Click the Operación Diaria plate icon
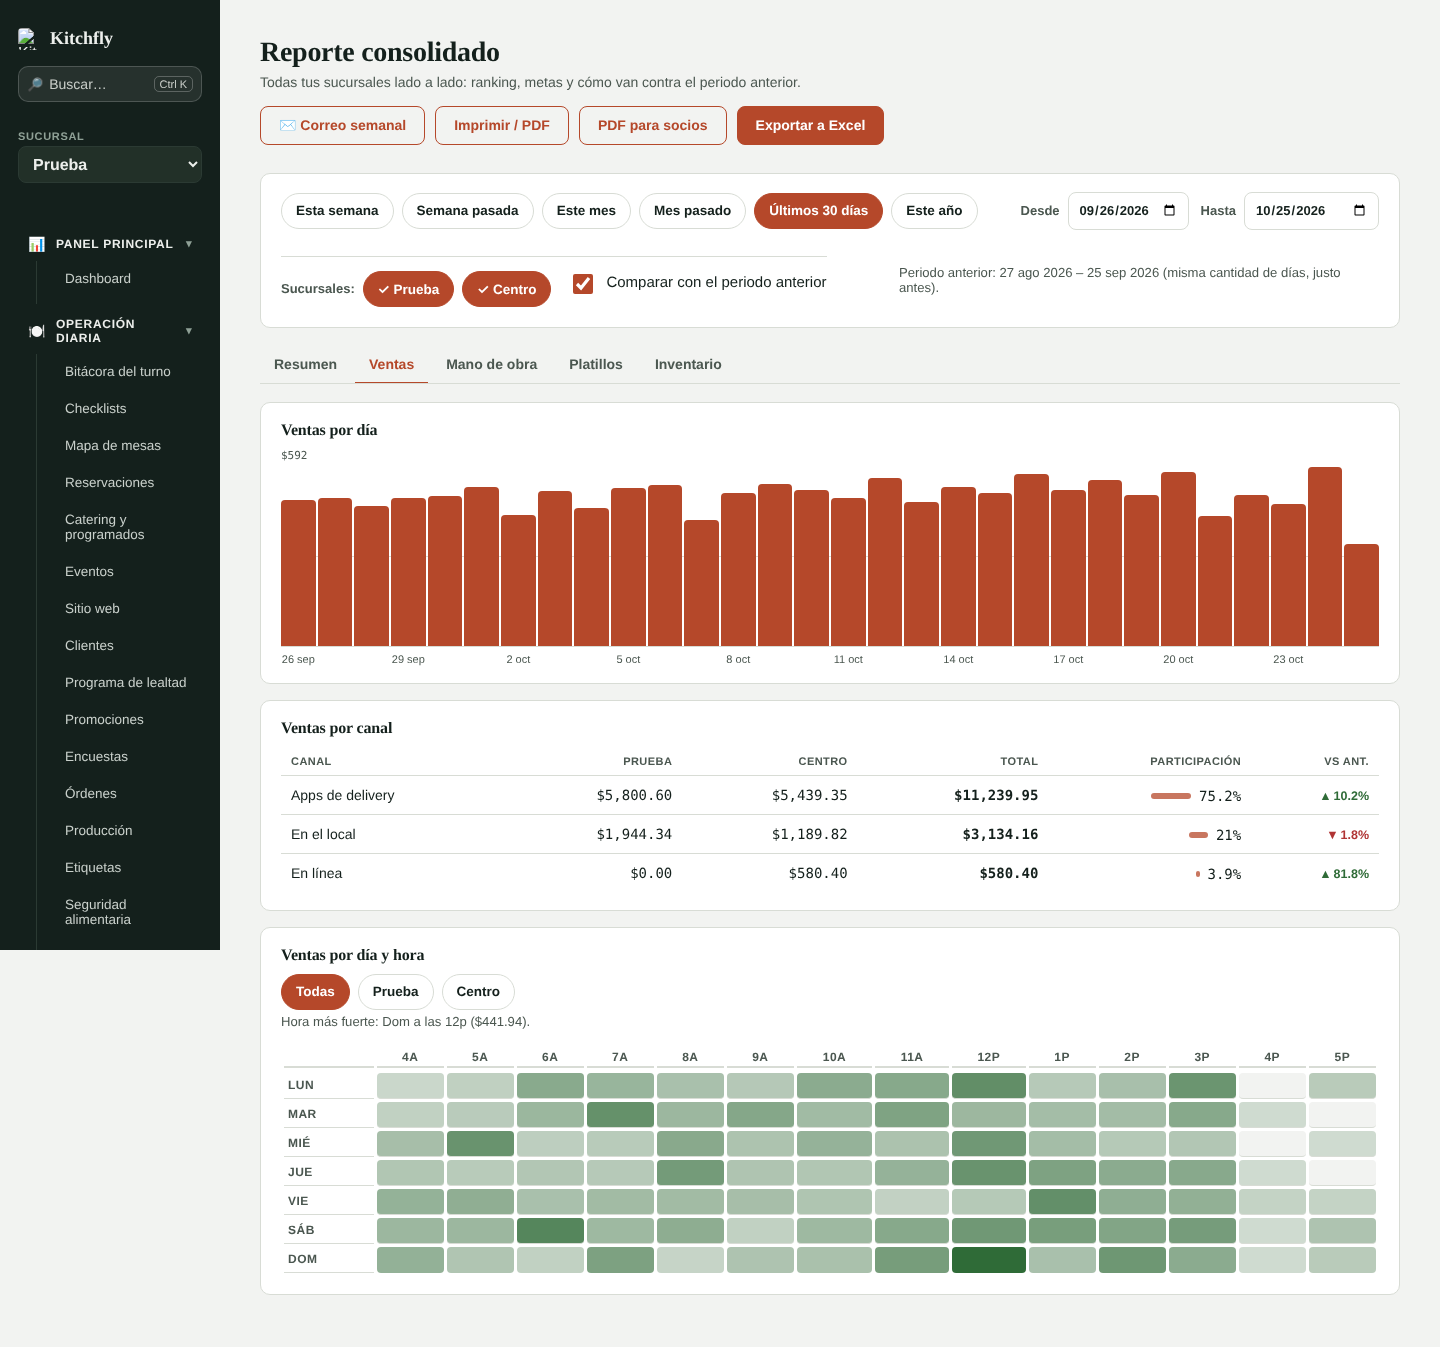Viewport: 1440px width, 1347px height. pos(37,331)
